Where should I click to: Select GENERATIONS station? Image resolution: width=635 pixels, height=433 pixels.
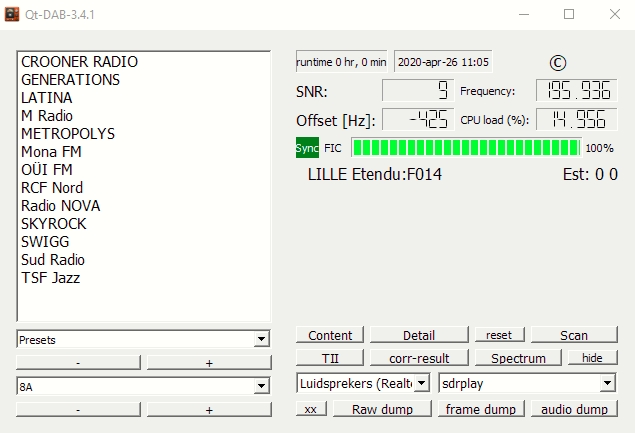pos(143,80)
